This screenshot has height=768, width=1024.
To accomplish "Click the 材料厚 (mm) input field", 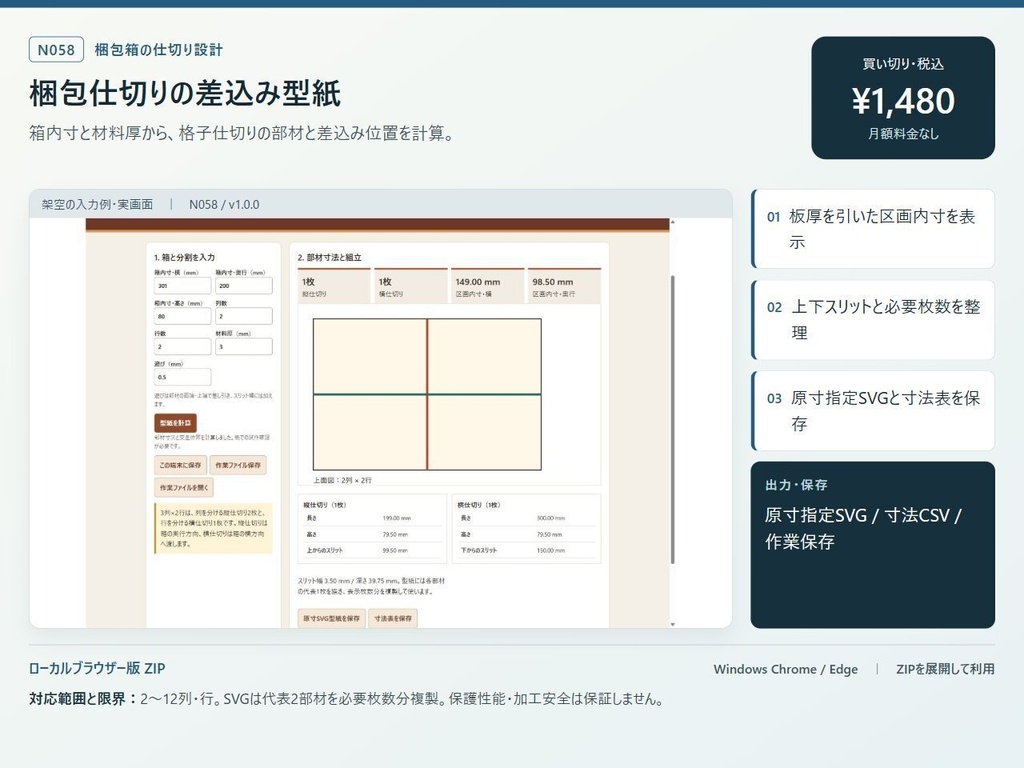I will (244, 347).
